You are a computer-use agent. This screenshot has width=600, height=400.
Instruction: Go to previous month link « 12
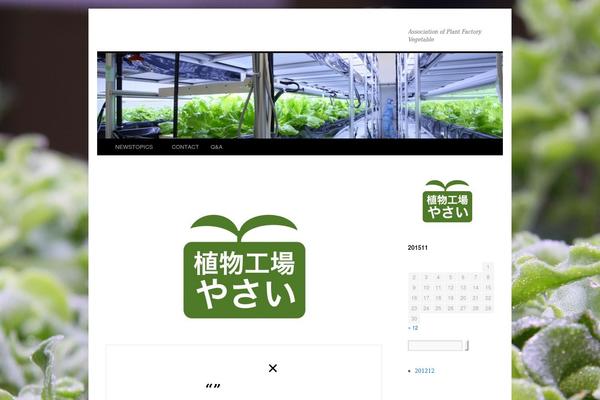(x=413, y=328)
